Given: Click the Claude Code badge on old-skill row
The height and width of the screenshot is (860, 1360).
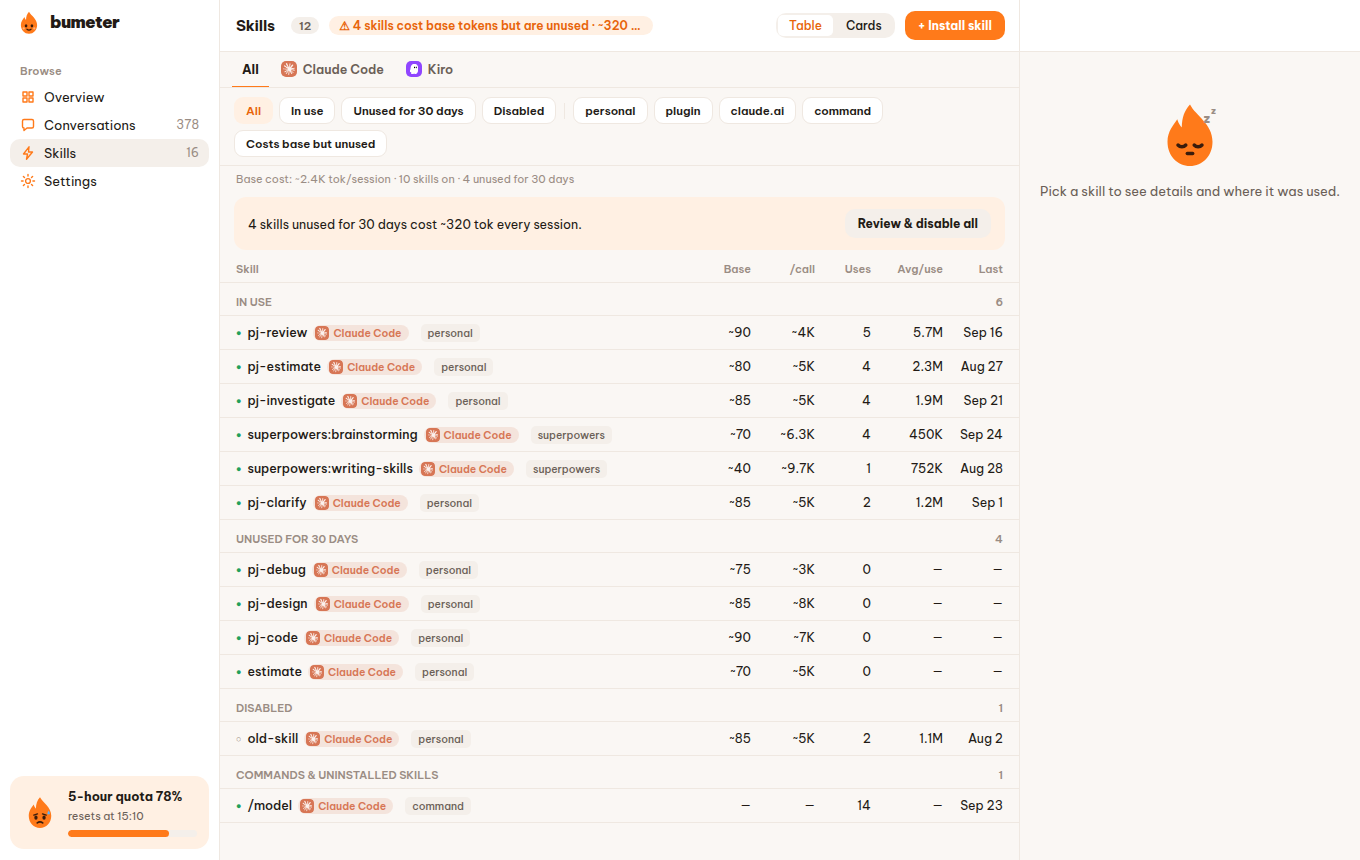Looking at the screenshot, I should [352, 739].
